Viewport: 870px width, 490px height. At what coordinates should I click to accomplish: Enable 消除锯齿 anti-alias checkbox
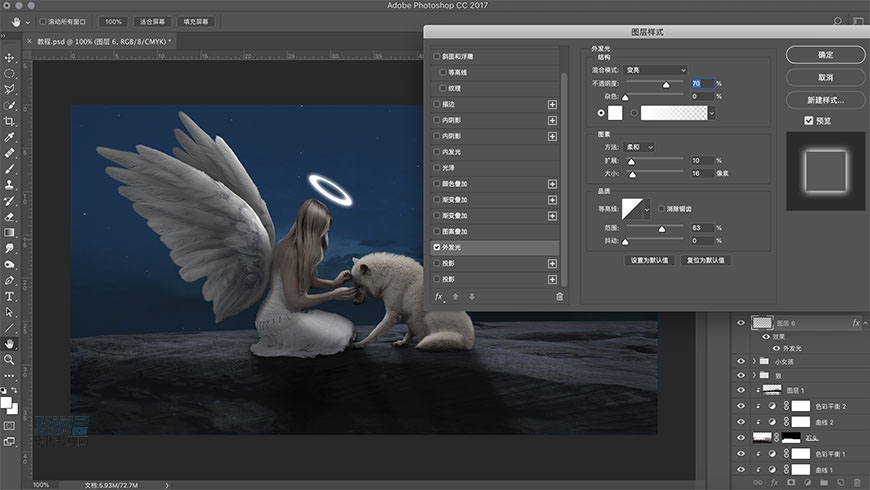[x=661, y=209]
